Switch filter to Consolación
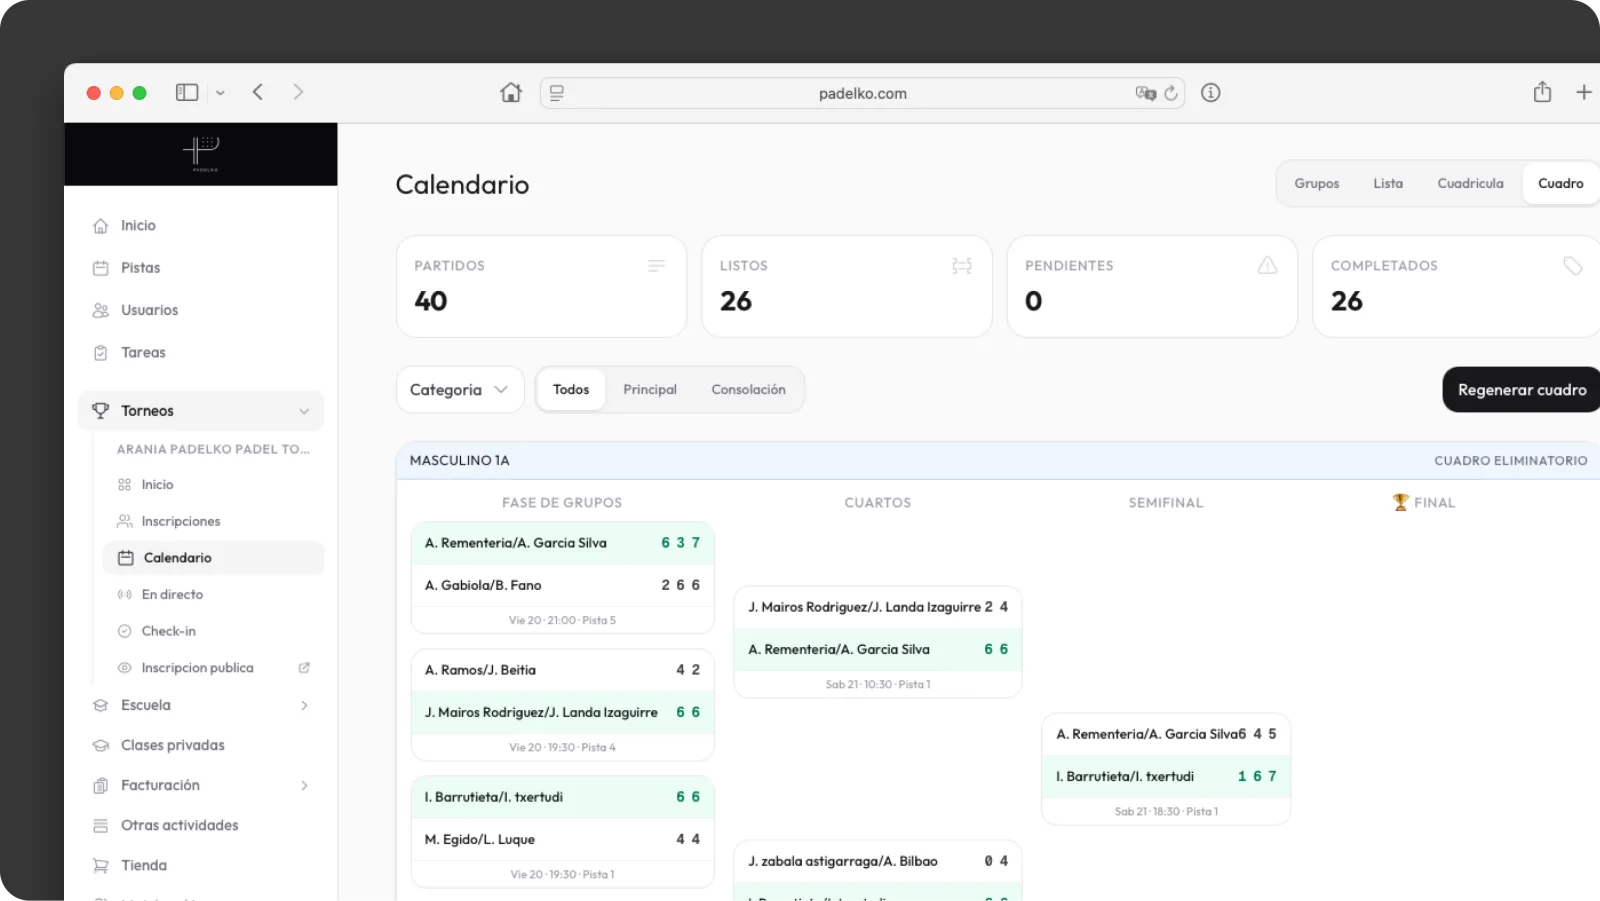Viewport: 1600px width, 901px height. pyautogui.click(x=748, y=390)
